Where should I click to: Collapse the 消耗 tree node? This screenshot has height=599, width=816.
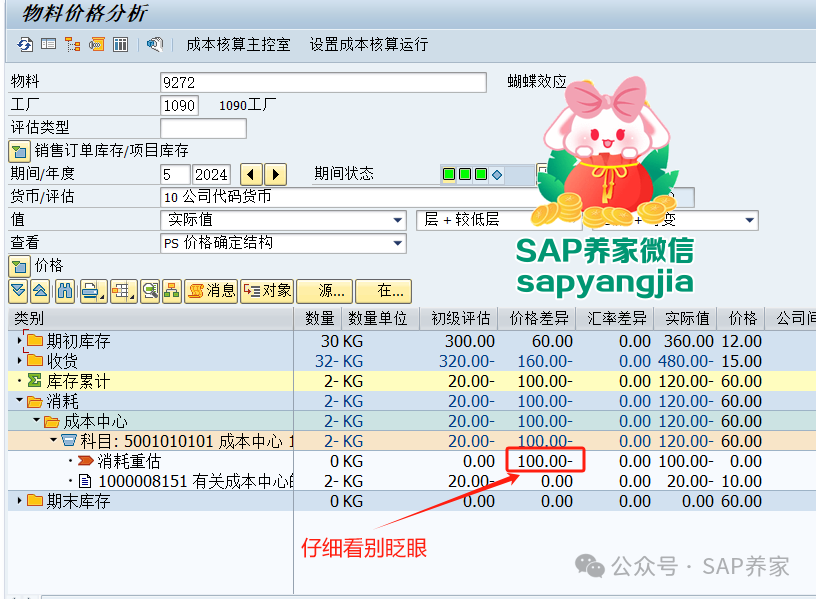pyautogui.click(x=19, y=401)
